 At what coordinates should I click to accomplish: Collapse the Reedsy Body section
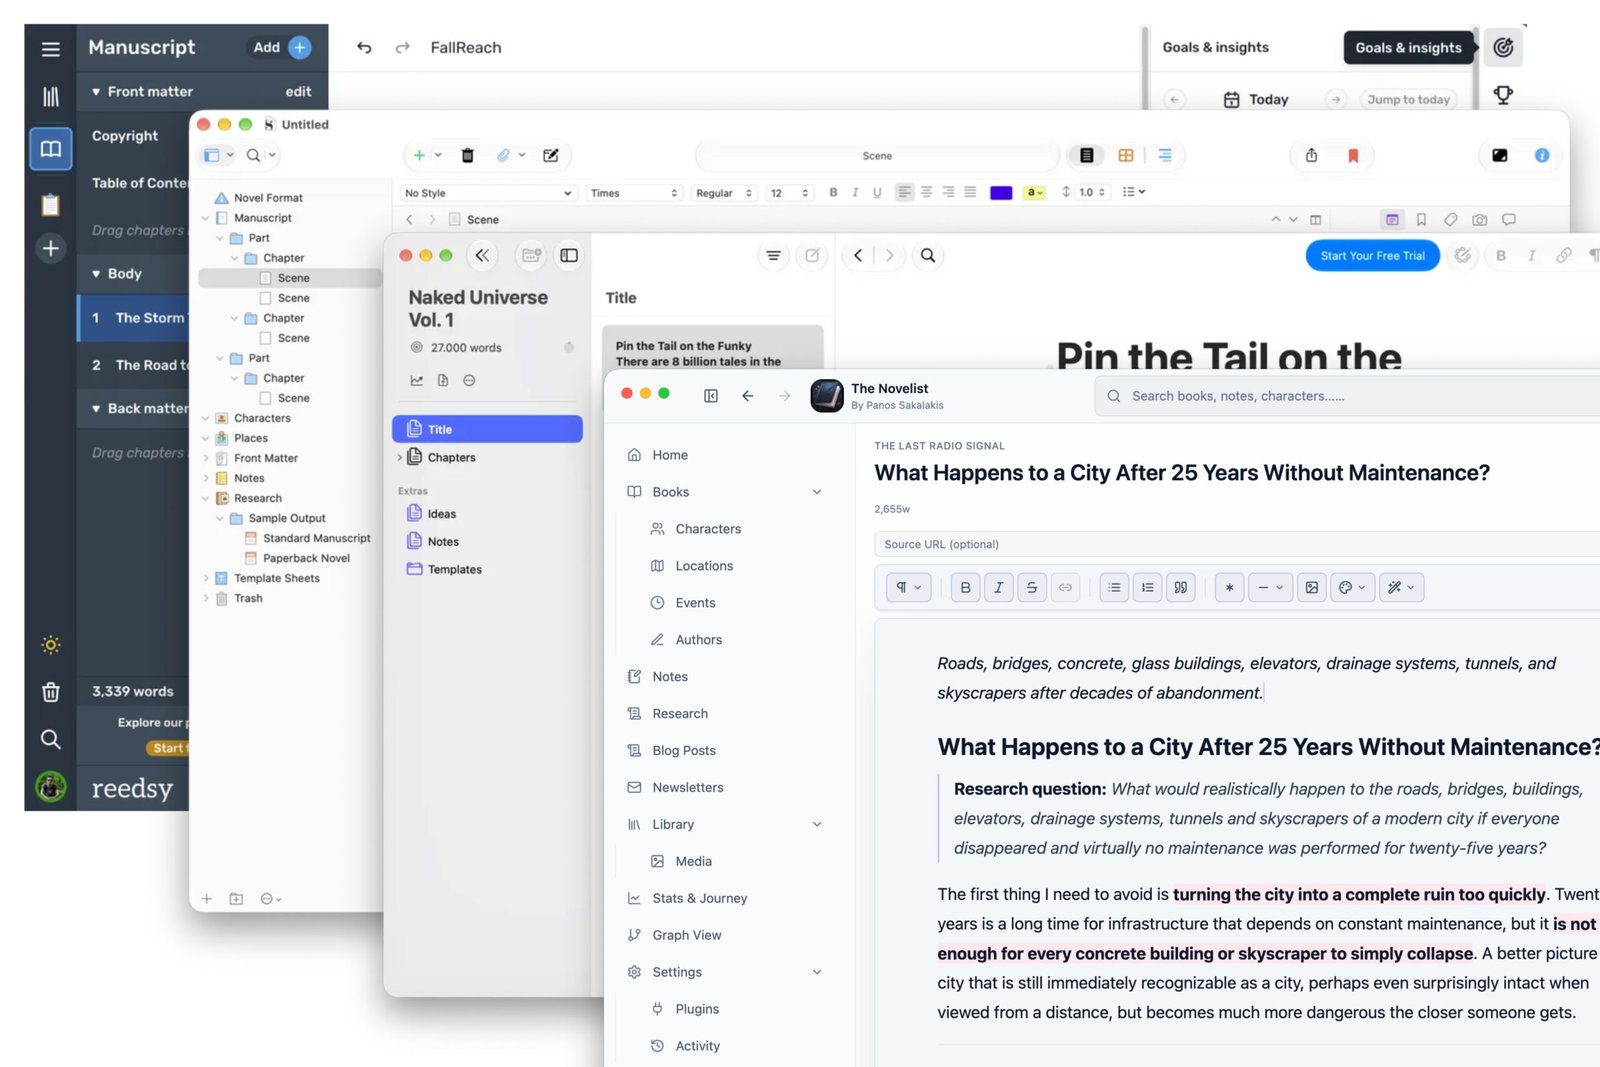96,273
